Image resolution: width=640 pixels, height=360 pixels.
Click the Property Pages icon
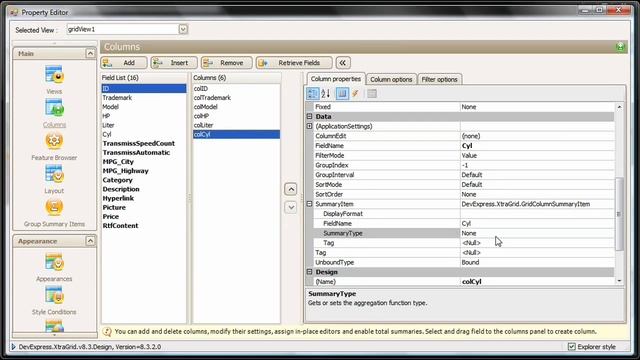[372, 94]
